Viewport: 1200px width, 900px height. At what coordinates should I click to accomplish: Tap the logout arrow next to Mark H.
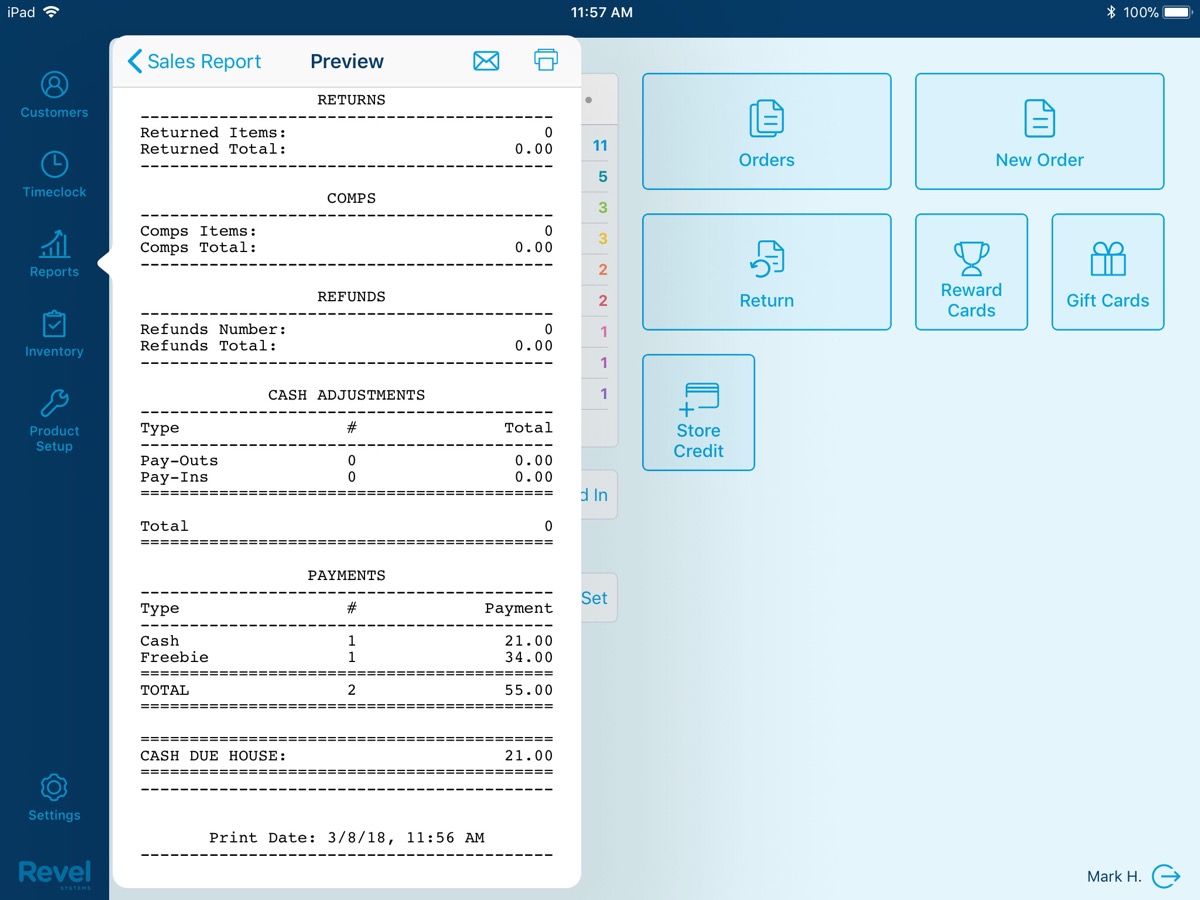pos(1166,876)
